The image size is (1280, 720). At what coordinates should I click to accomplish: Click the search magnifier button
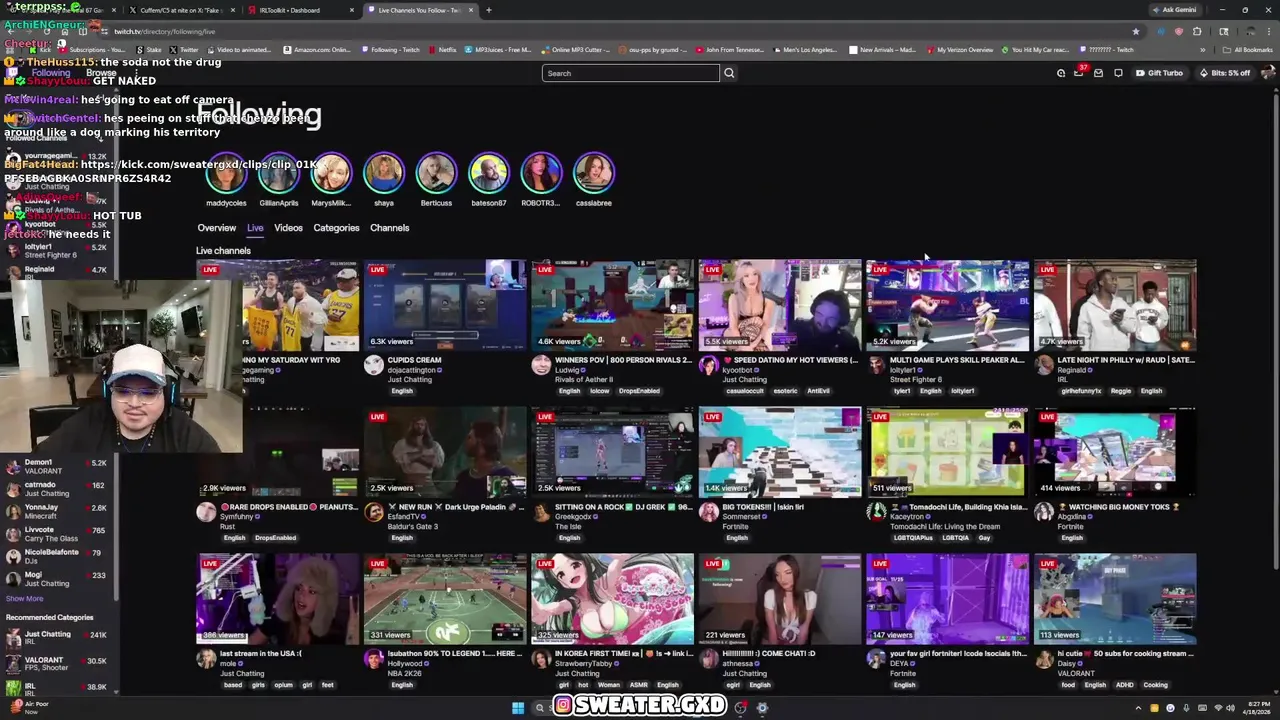[729, 73]
